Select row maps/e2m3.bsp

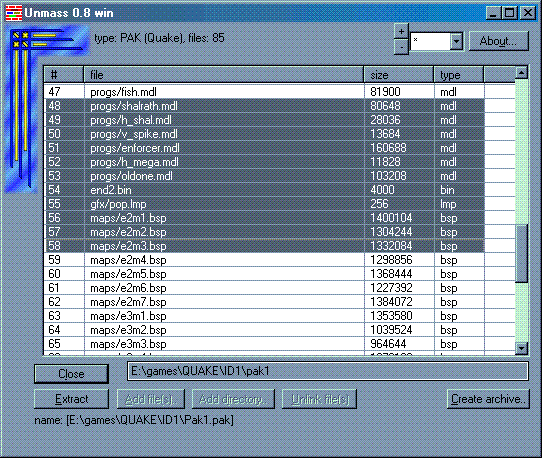[264, 246]
